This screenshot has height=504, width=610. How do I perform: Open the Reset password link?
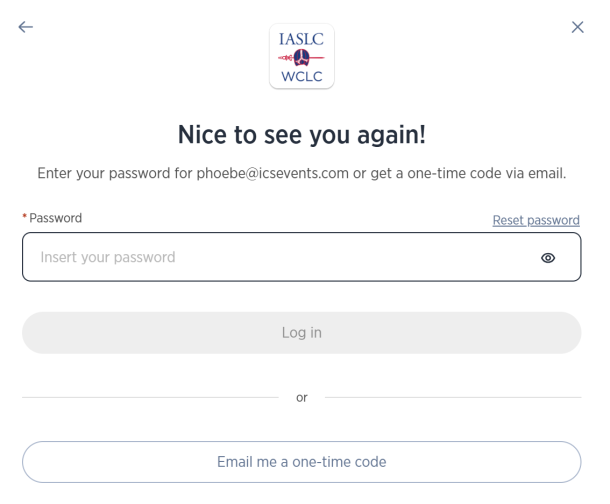tap(536, 220)
